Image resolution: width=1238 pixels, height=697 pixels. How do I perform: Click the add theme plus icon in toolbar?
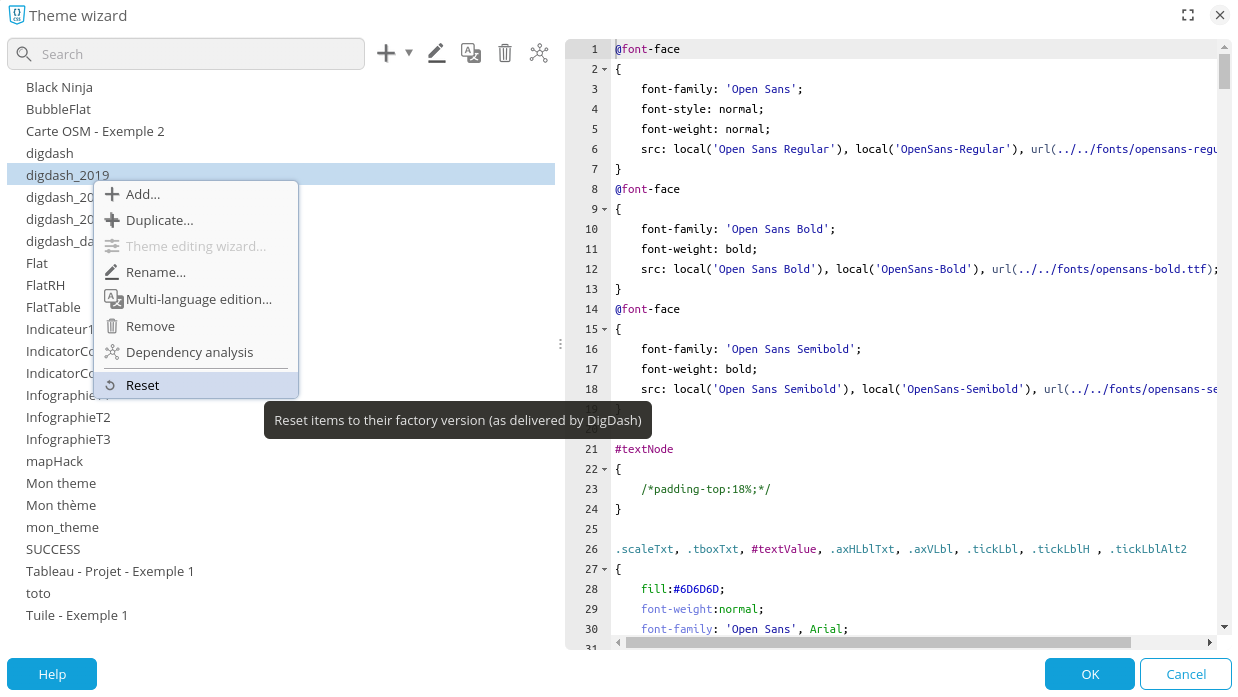(x=386, y=54)
